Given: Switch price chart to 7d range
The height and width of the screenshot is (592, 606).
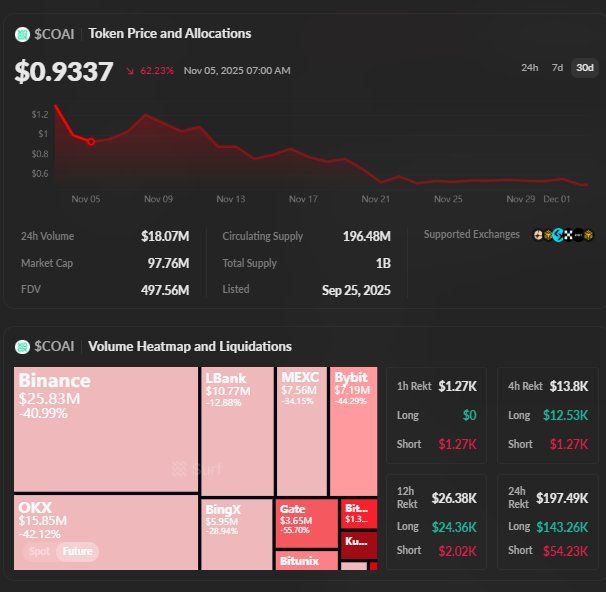Looking at the screenshot, I should coord(557,68).
